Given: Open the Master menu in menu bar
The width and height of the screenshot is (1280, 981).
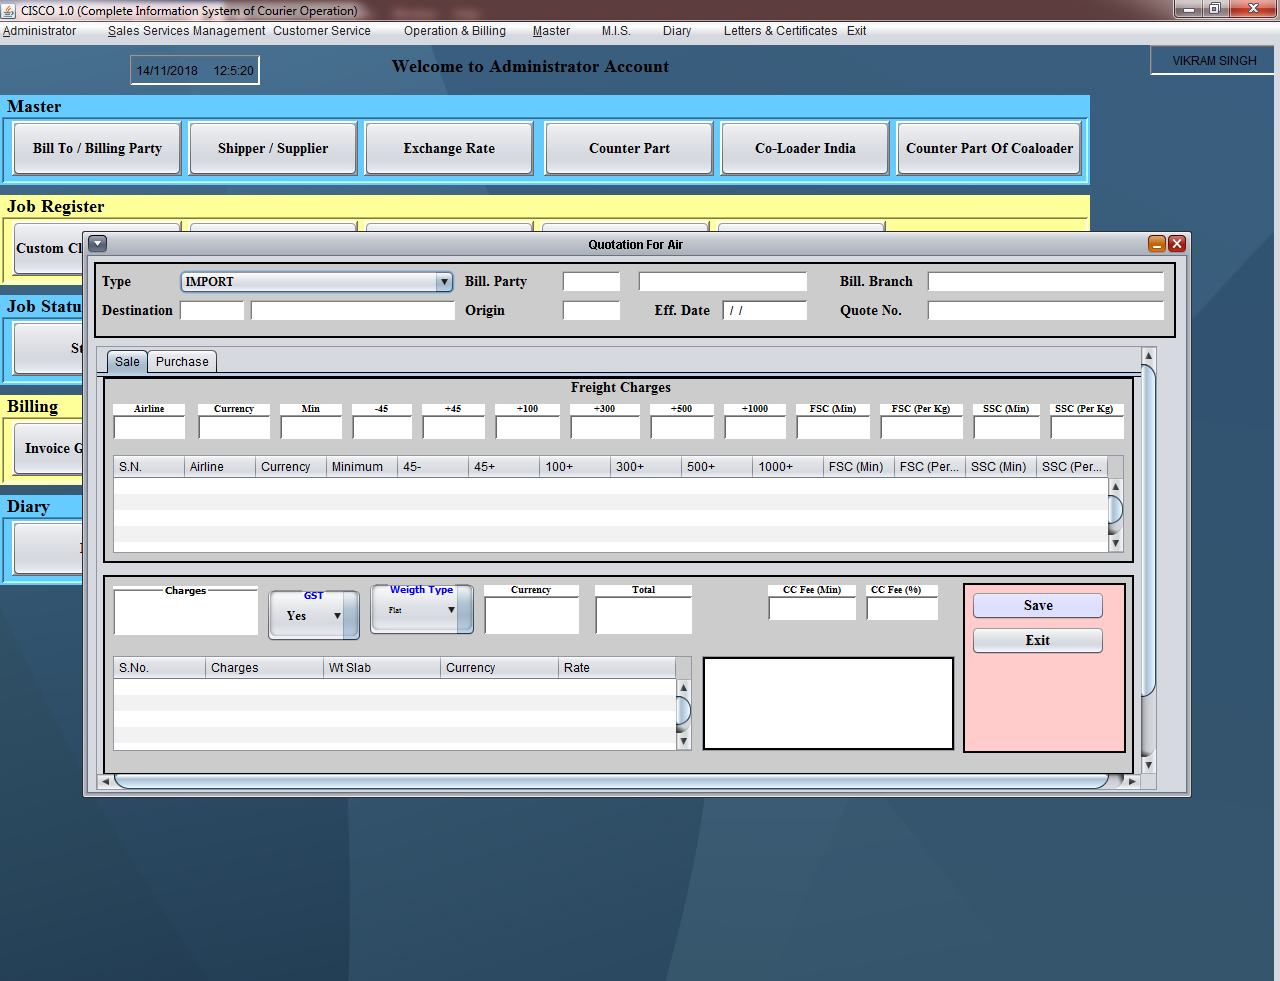Looking at the screenshot, I should click(x=551, y=31).
